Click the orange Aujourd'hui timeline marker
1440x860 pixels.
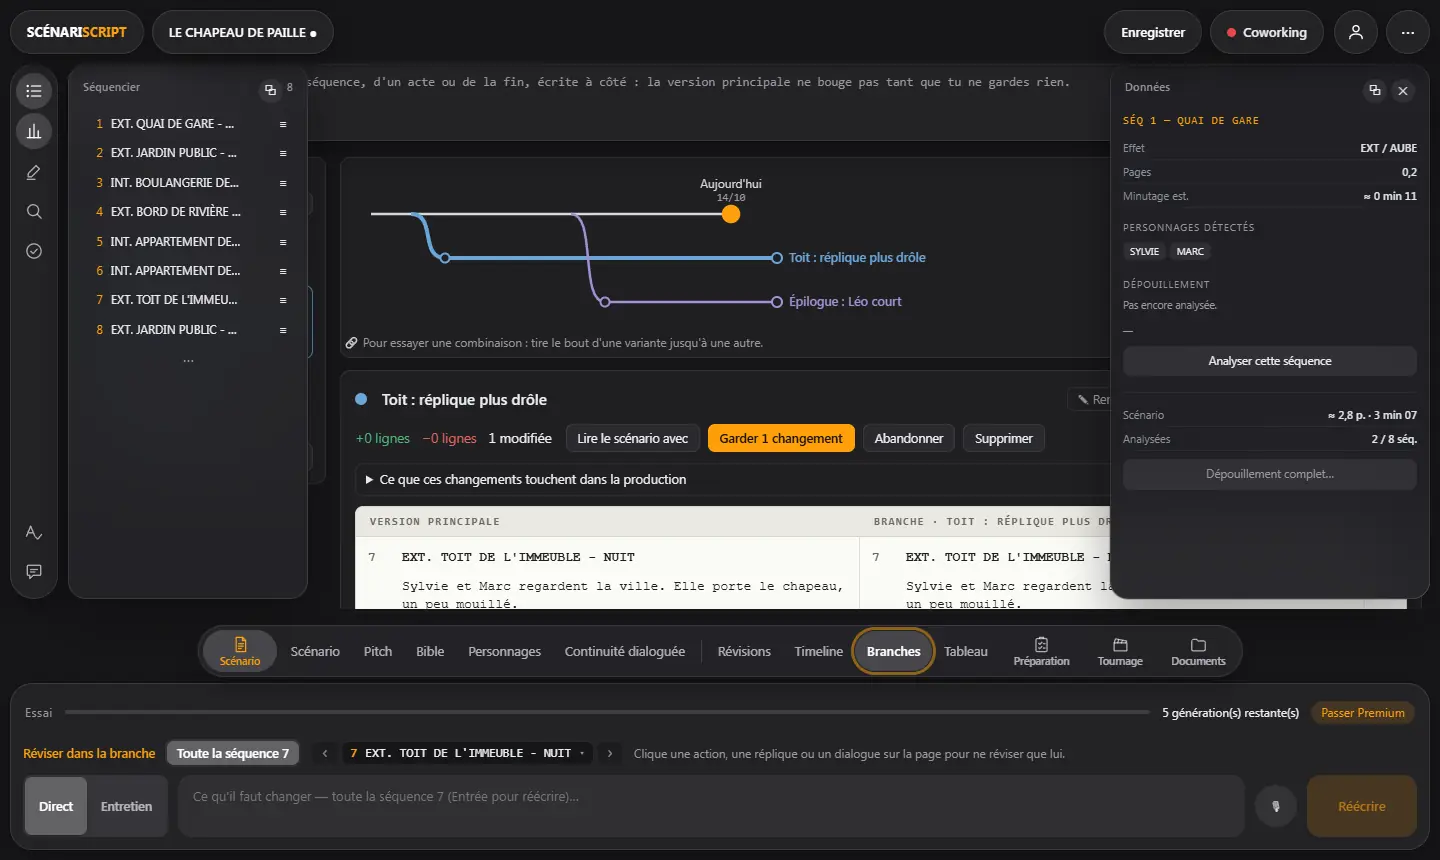[x=731, y=214]
